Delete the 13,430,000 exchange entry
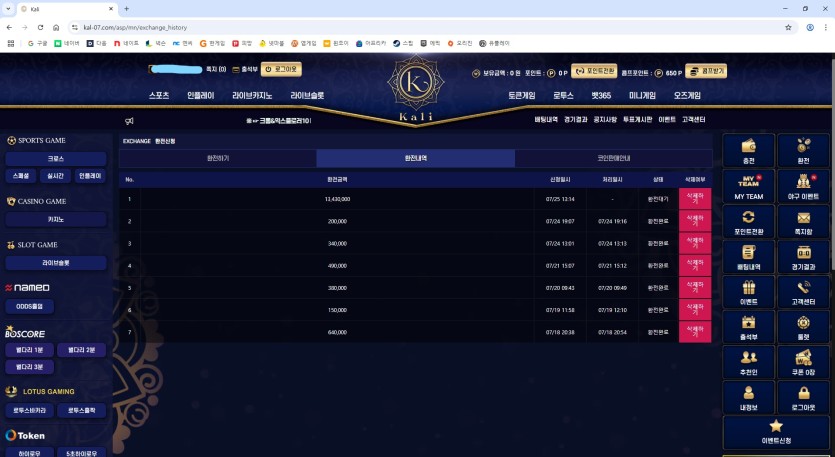This screenshot has height=457, width=835. coord(694,198)
